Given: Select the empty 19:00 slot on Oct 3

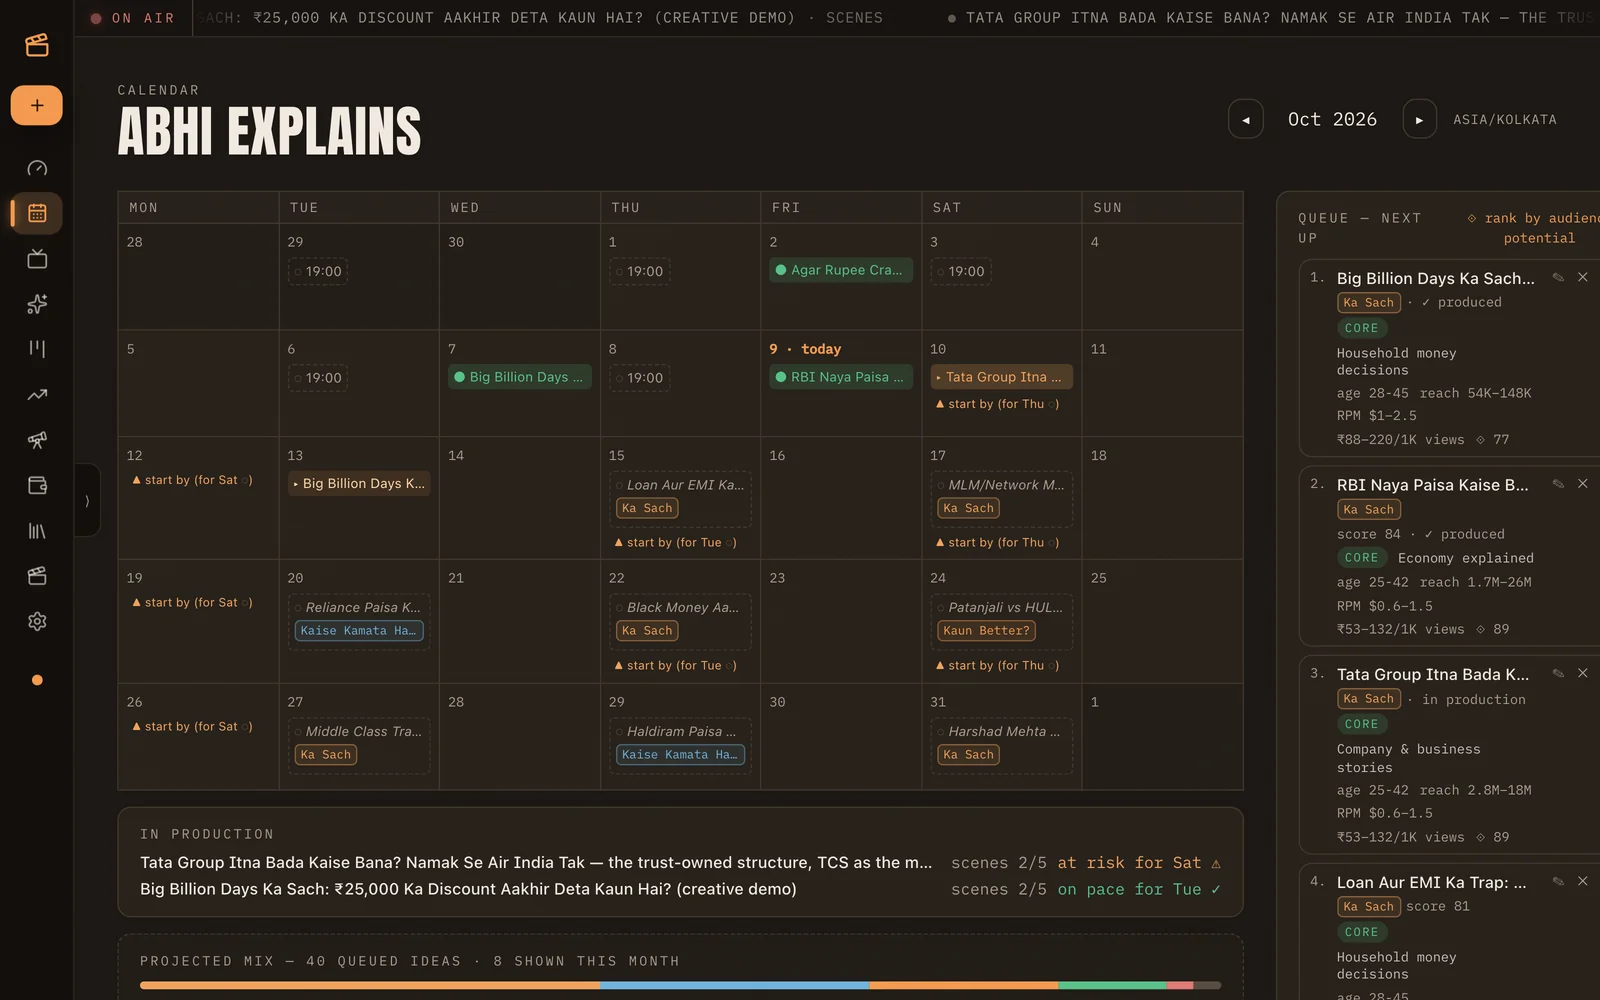Looking at the screenshot, I should 961,271.
